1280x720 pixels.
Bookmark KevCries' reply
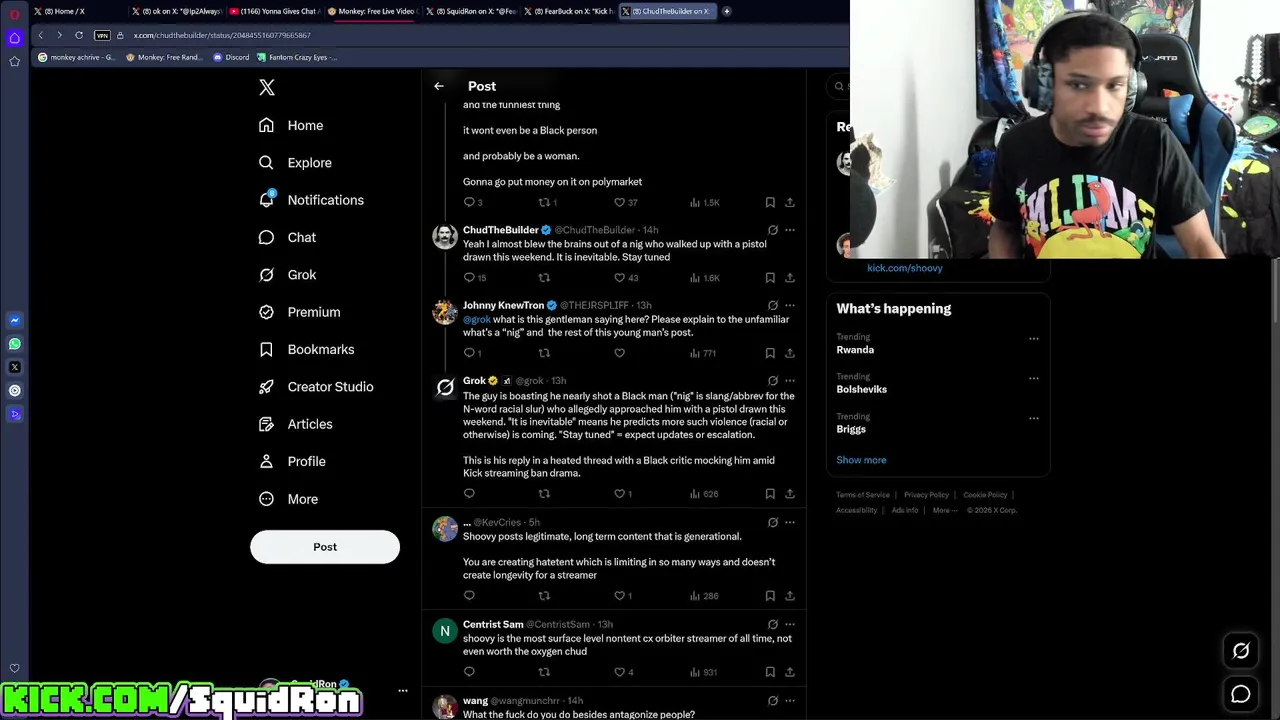(x=770, y=596)
